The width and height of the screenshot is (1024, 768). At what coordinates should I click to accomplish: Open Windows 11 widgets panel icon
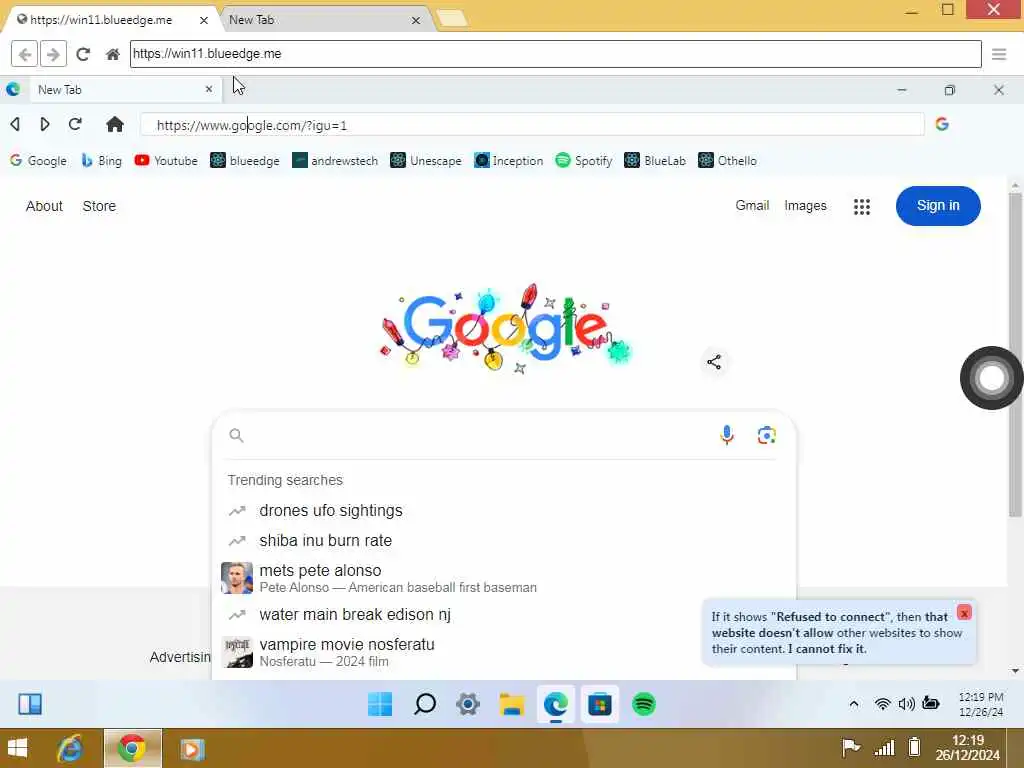coord(30,704)
